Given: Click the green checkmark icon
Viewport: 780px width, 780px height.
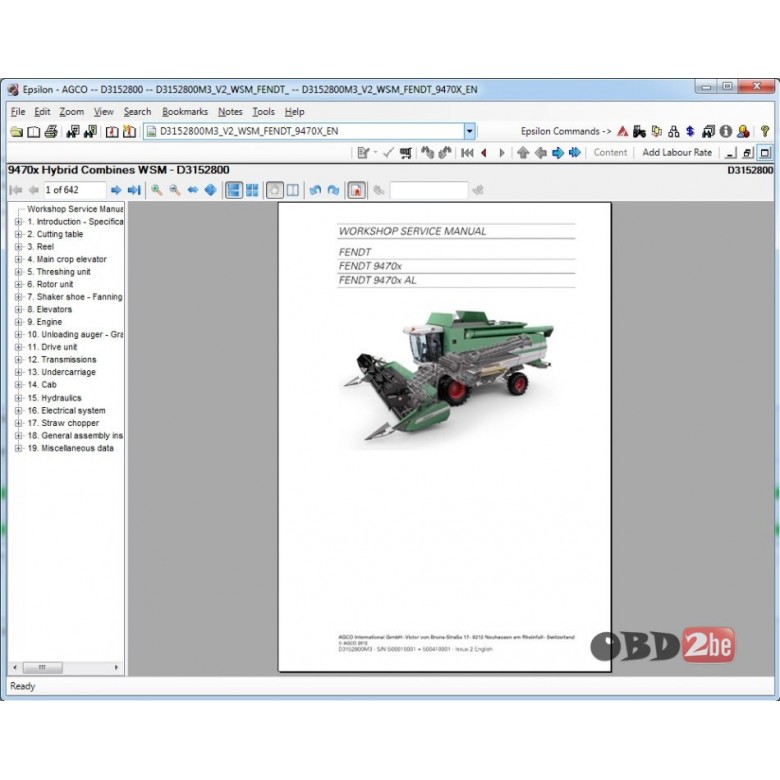Looking at the screenshot, I should 389,153.
